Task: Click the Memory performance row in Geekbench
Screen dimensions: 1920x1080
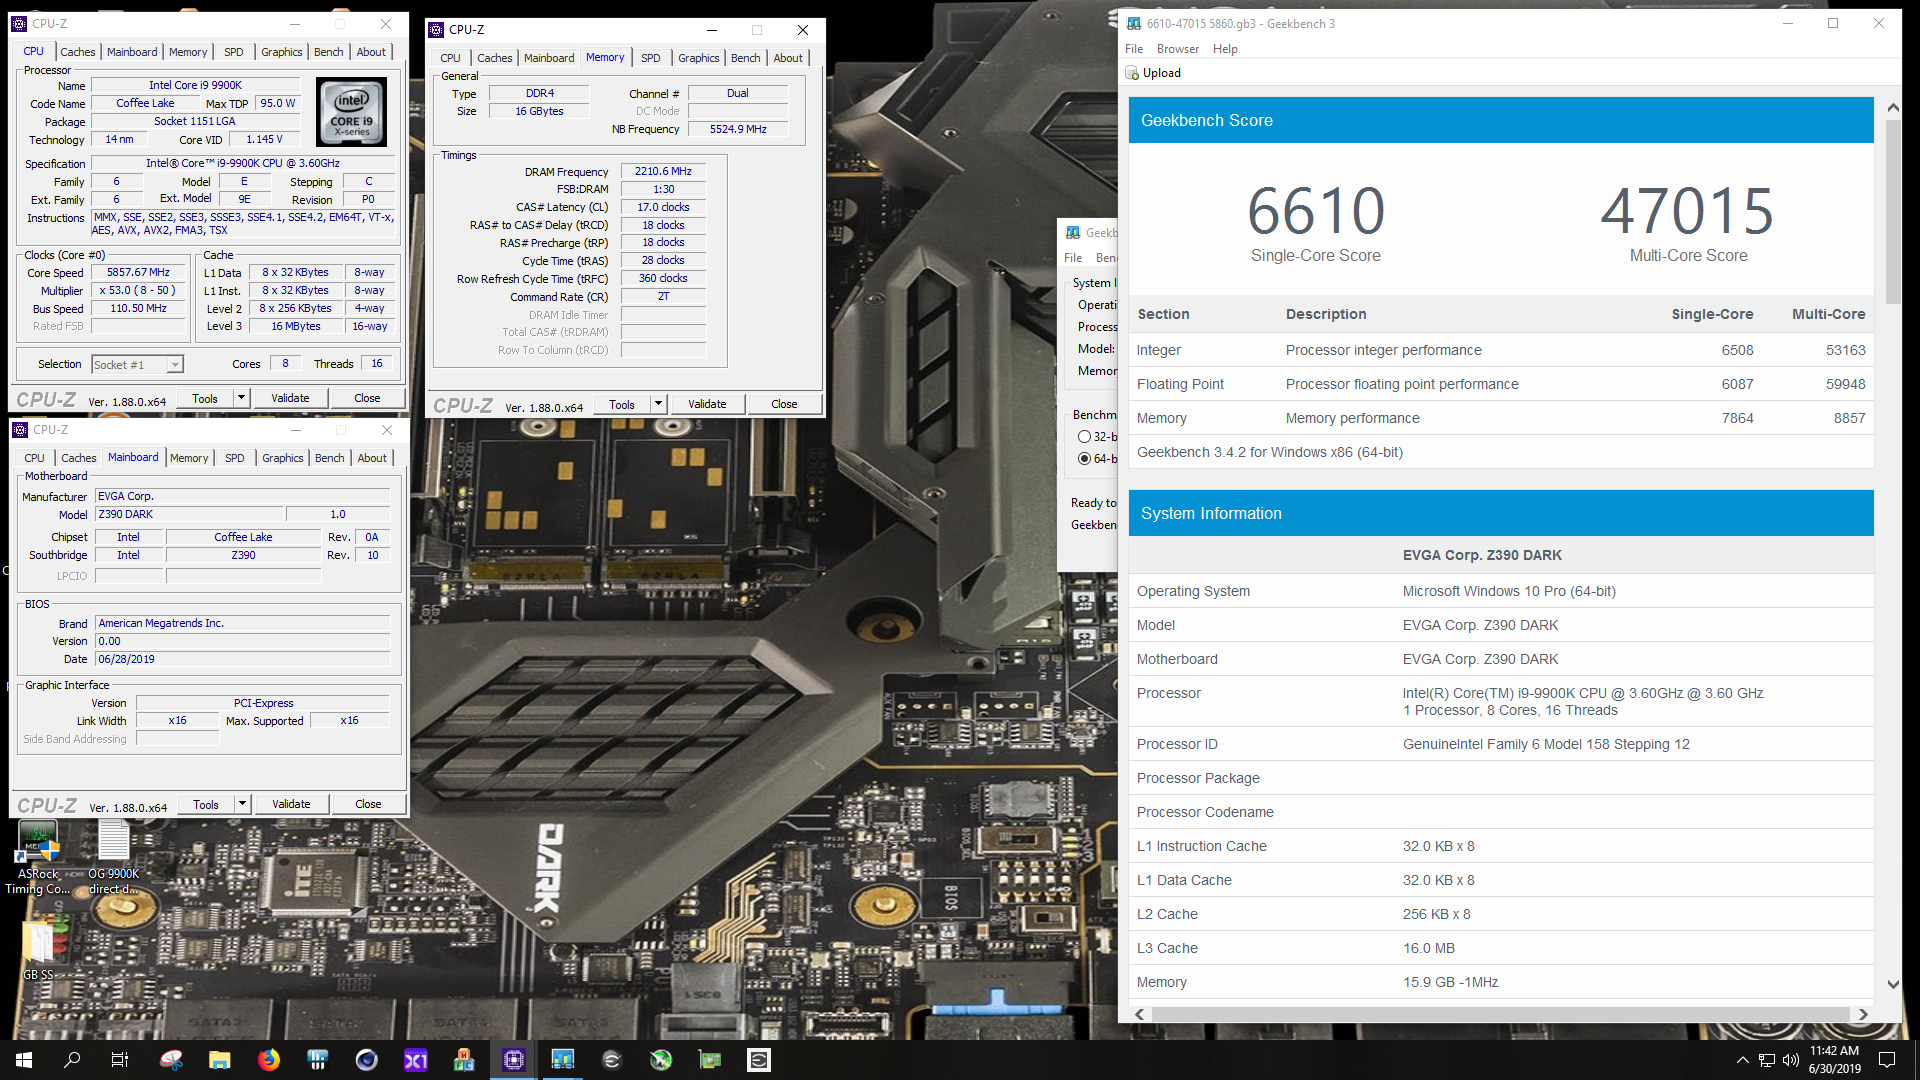Action: click(x=1501, y=418)
